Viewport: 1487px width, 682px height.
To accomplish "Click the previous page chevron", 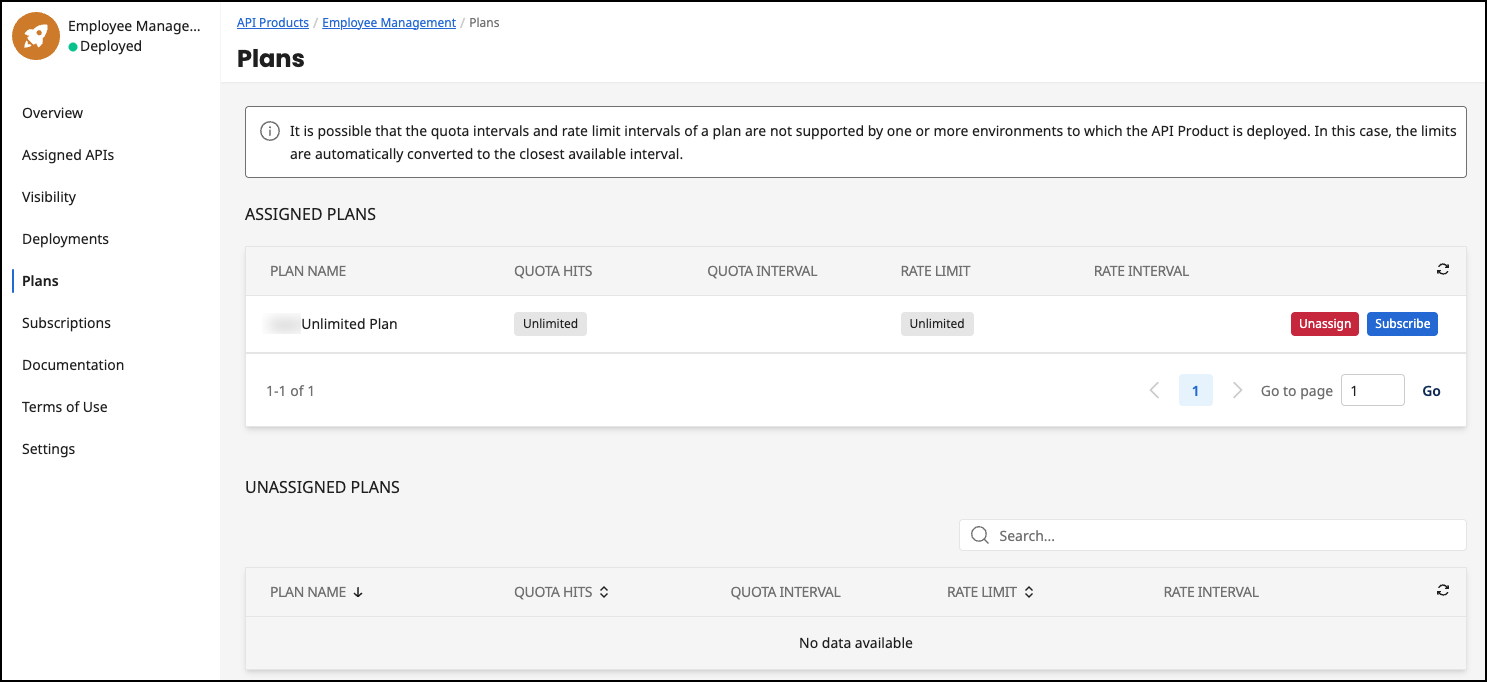I will [1155, 390].
